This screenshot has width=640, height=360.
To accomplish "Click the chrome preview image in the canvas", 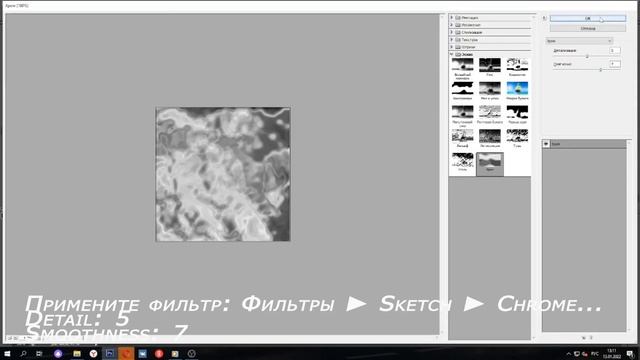I will (223, 174).
